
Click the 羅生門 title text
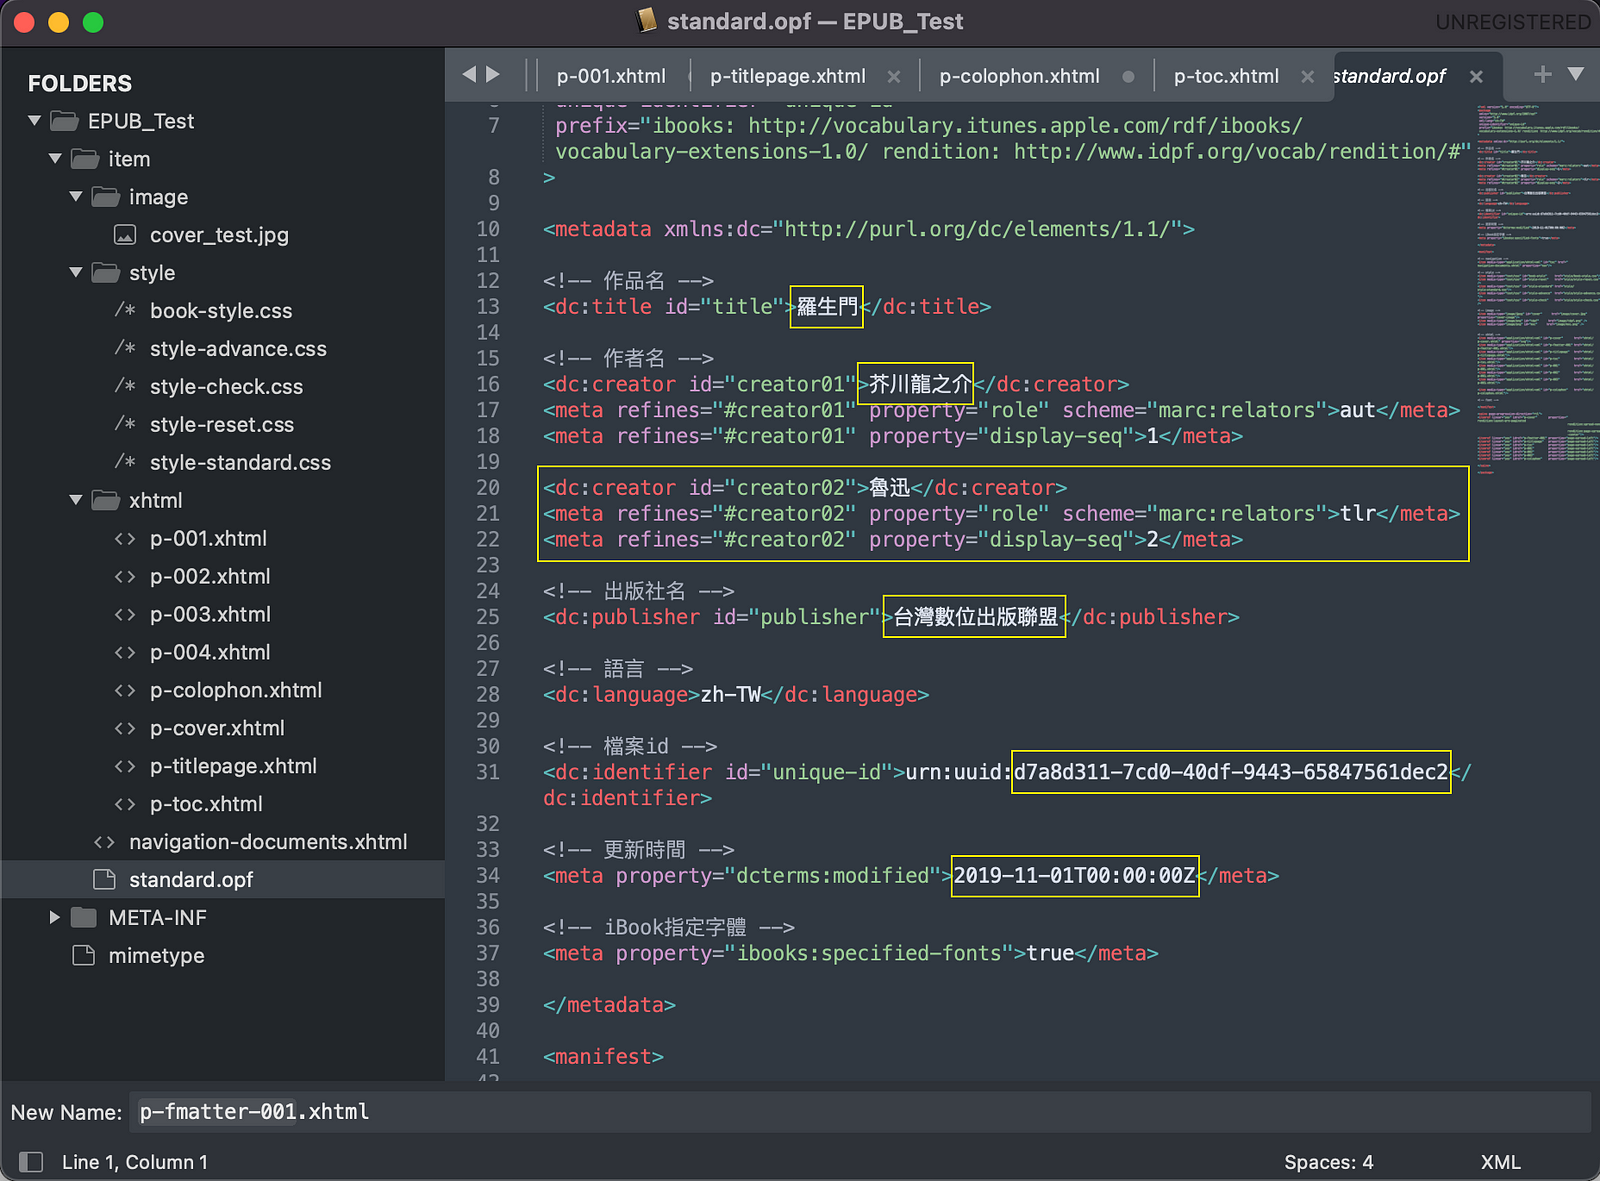pos(827,307)
